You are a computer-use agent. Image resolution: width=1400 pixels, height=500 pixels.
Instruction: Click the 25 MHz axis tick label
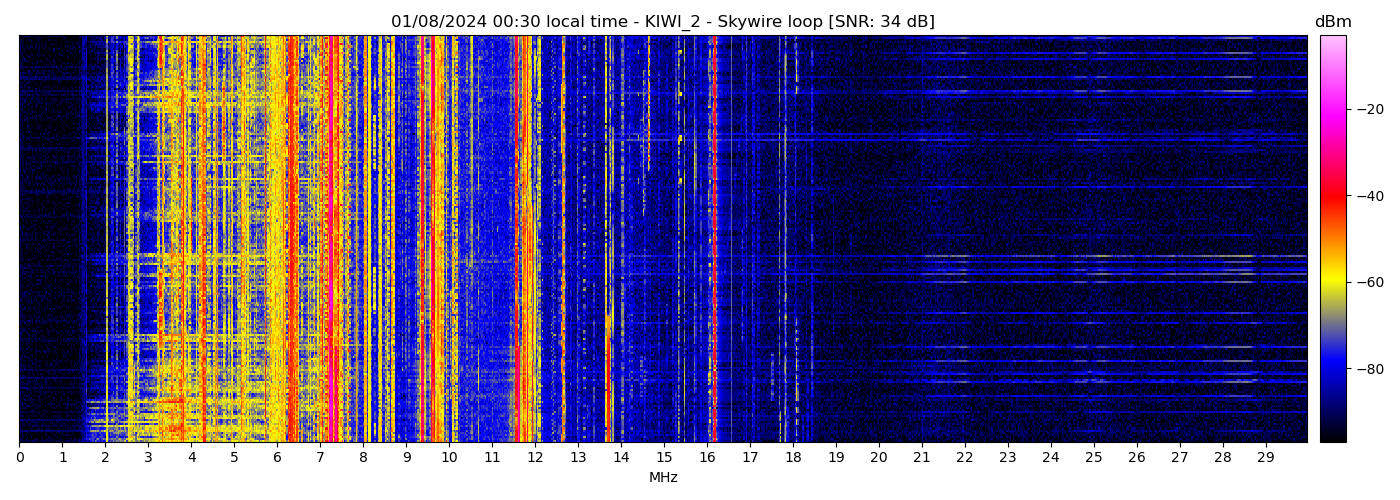pos(1094,458)
